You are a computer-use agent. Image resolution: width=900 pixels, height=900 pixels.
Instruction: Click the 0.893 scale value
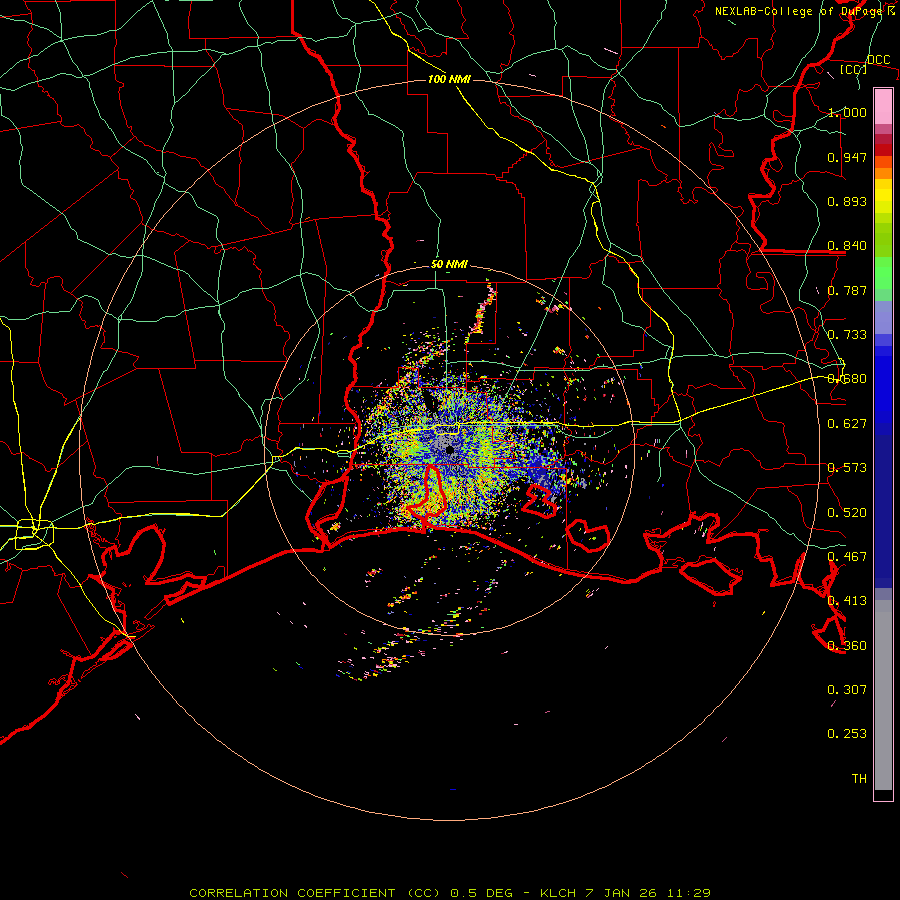(x=847, y=201)
